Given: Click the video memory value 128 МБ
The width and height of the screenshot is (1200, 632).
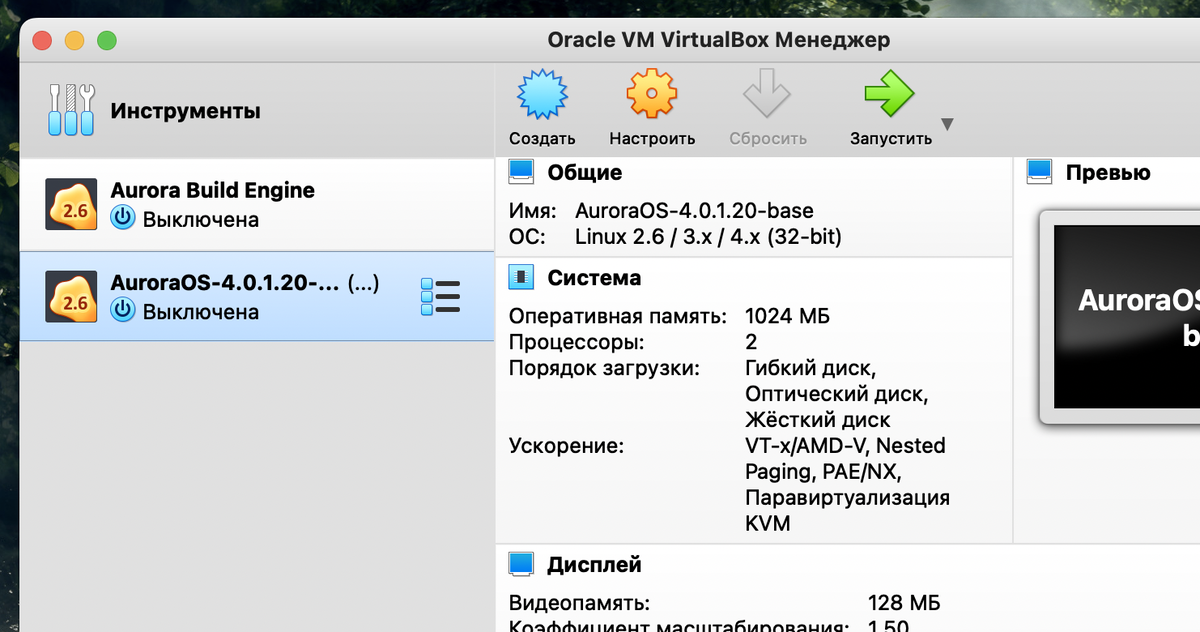Looking at the screenshot, I should 904,603.
